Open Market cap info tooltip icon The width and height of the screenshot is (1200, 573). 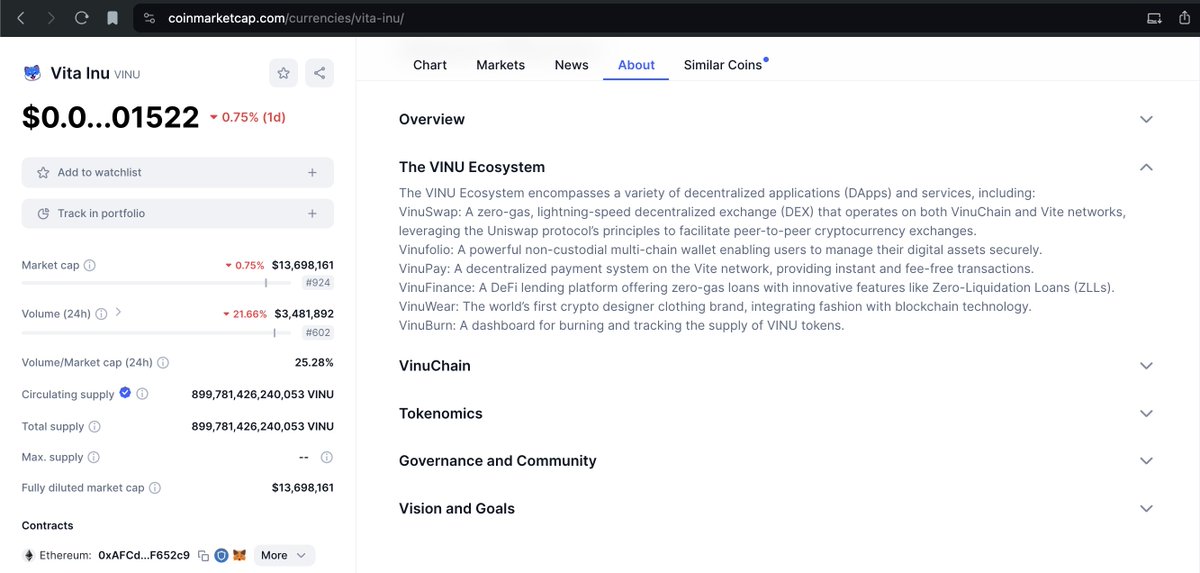coord(89,266)
